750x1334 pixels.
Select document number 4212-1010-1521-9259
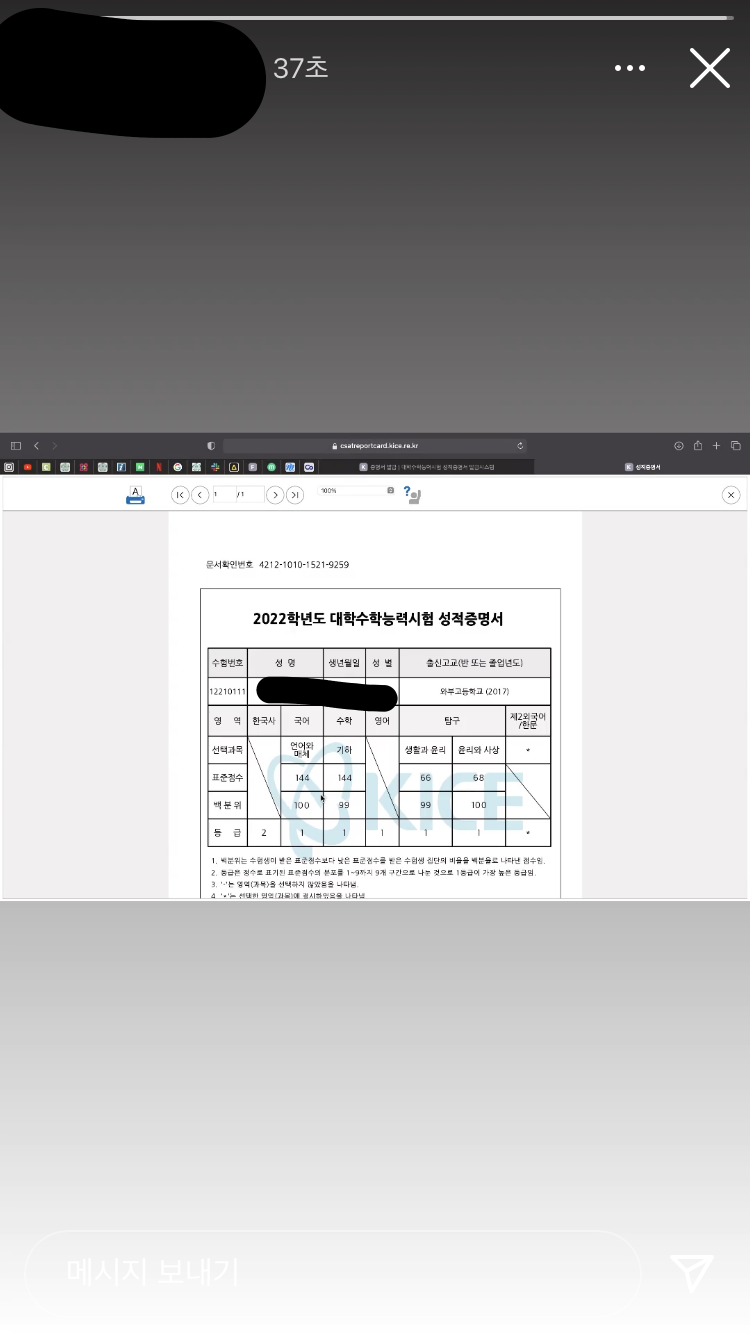pyautogui.click(x=304, y=565)
